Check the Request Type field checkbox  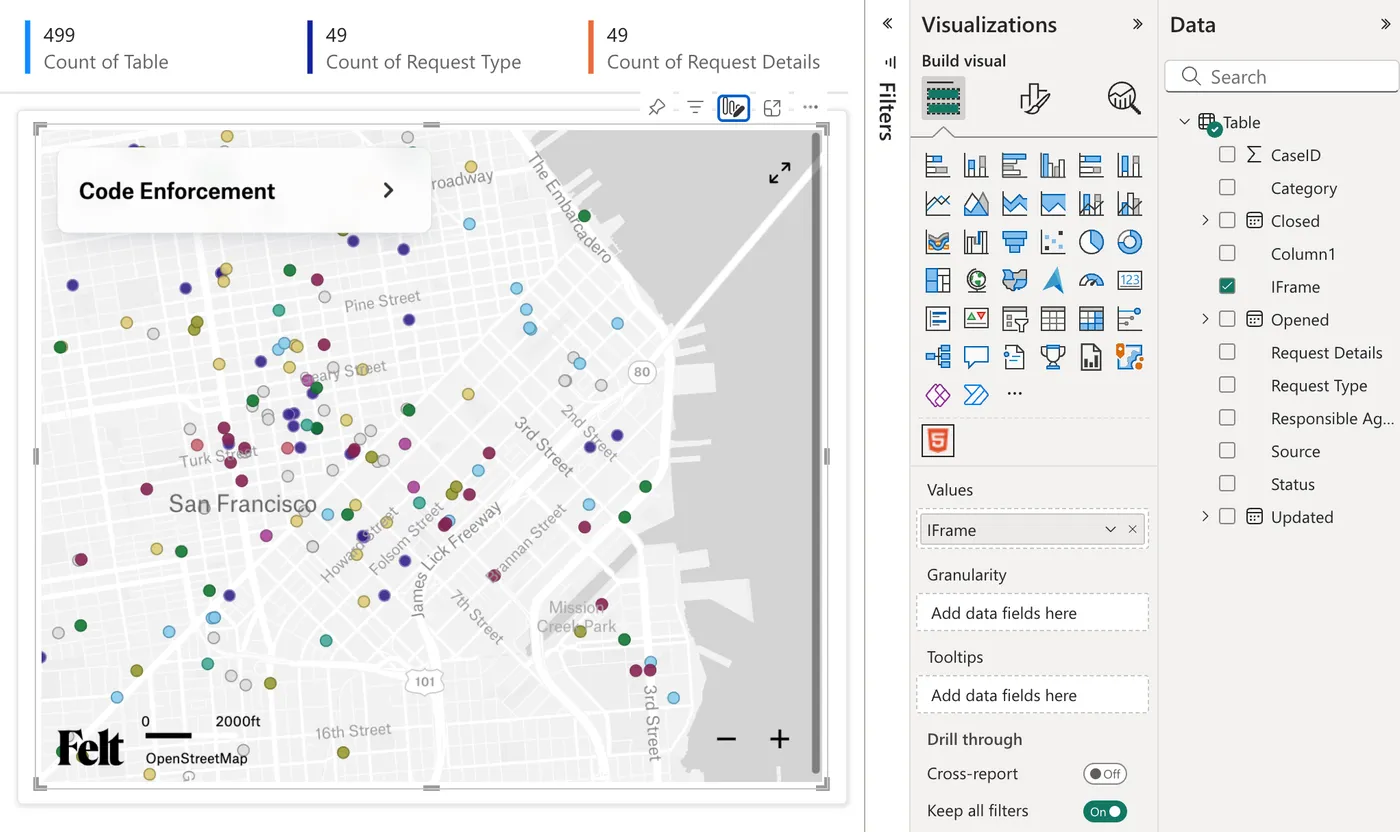(1227, 385)
